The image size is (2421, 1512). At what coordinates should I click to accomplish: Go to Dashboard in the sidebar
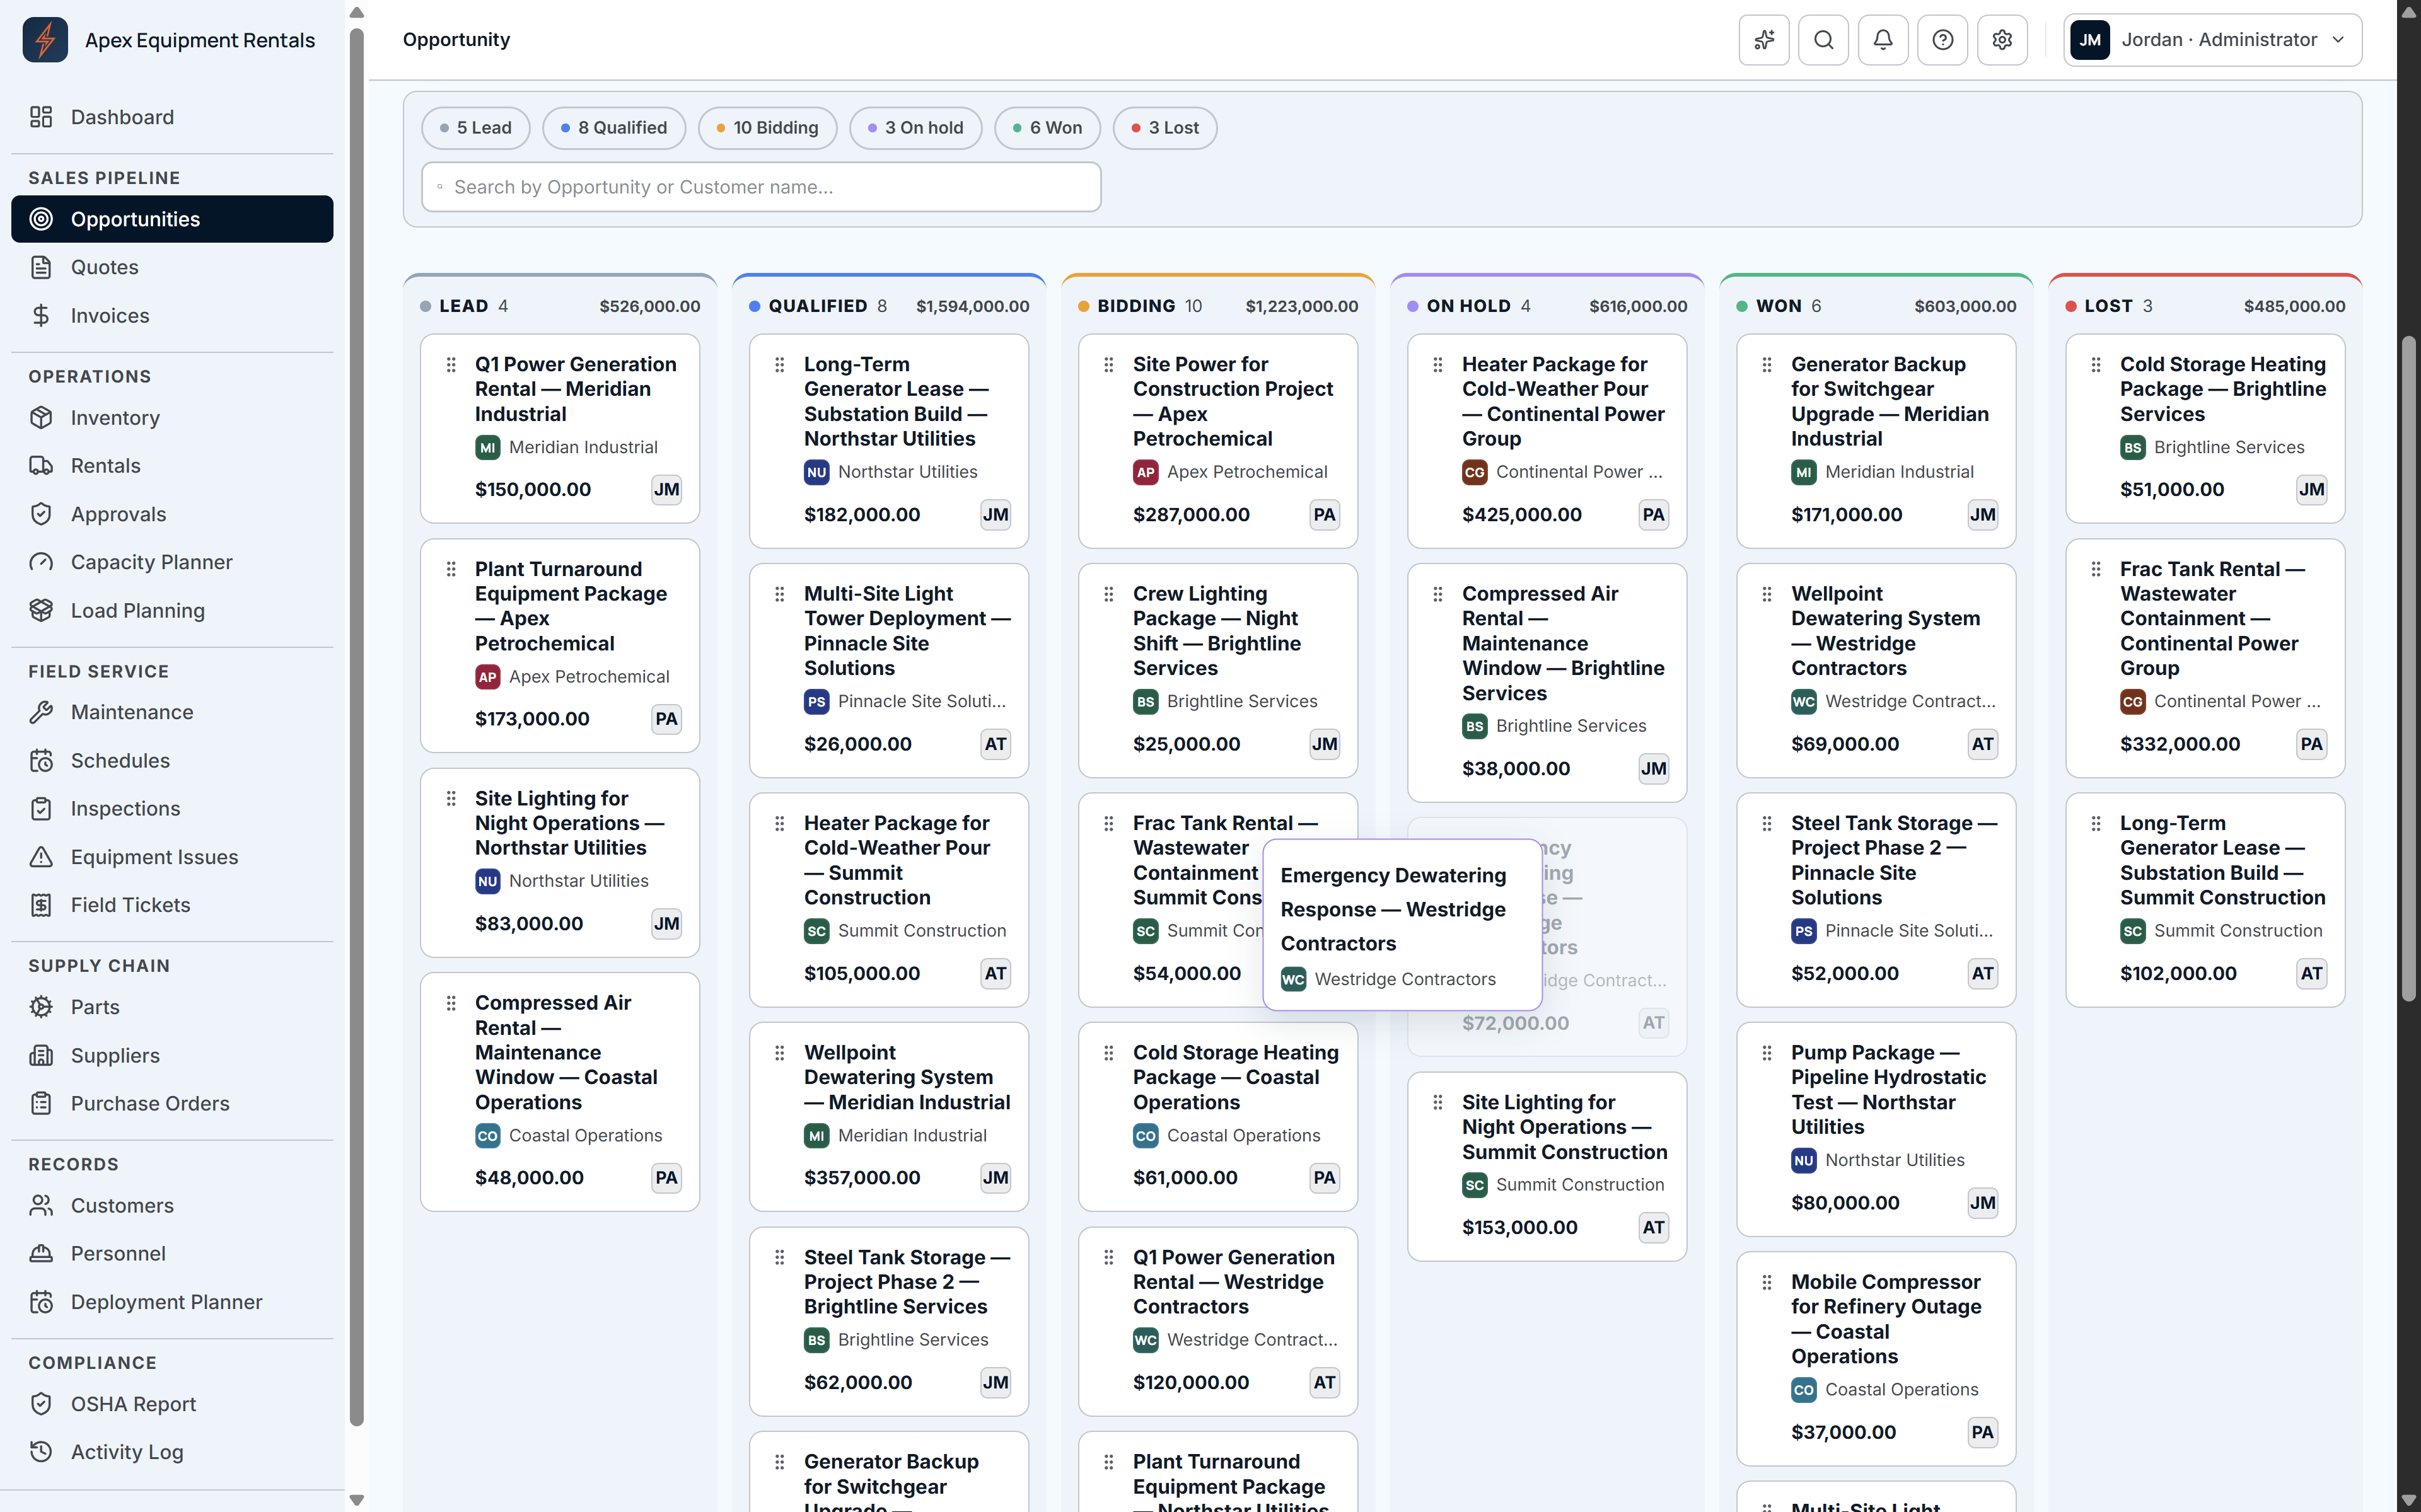(x=172, y=117)
